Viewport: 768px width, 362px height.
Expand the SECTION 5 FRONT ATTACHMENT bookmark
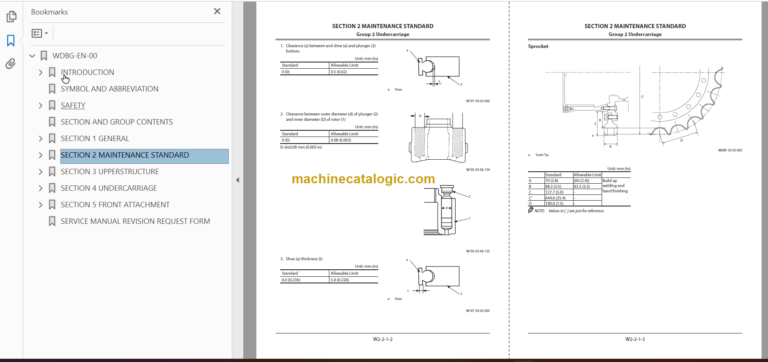(x=41, y=205)
